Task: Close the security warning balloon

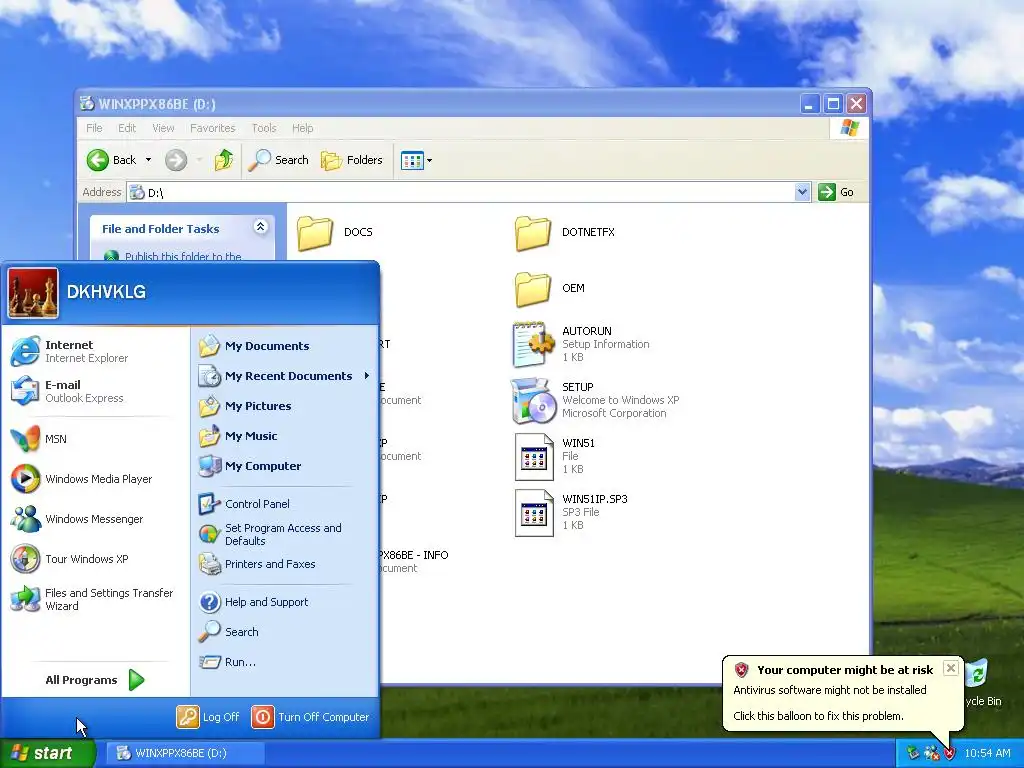Action: [951, 668]
